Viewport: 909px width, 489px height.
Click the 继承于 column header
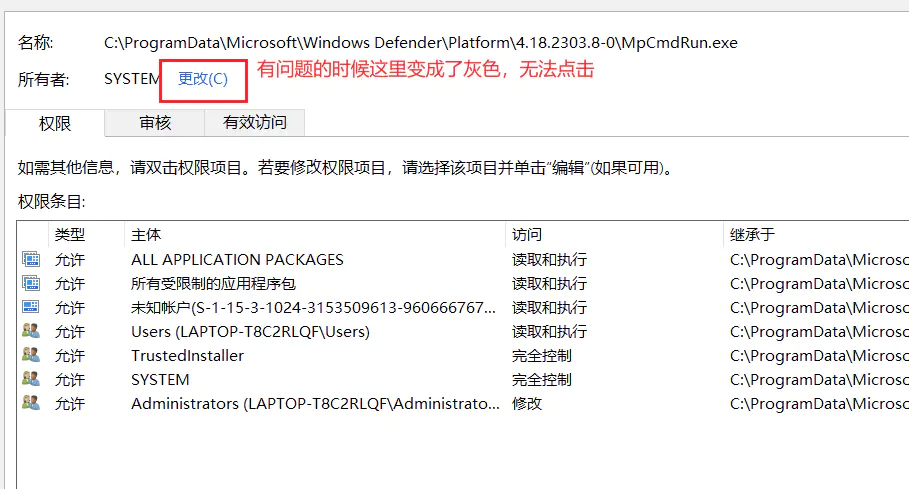click(816, 234)
